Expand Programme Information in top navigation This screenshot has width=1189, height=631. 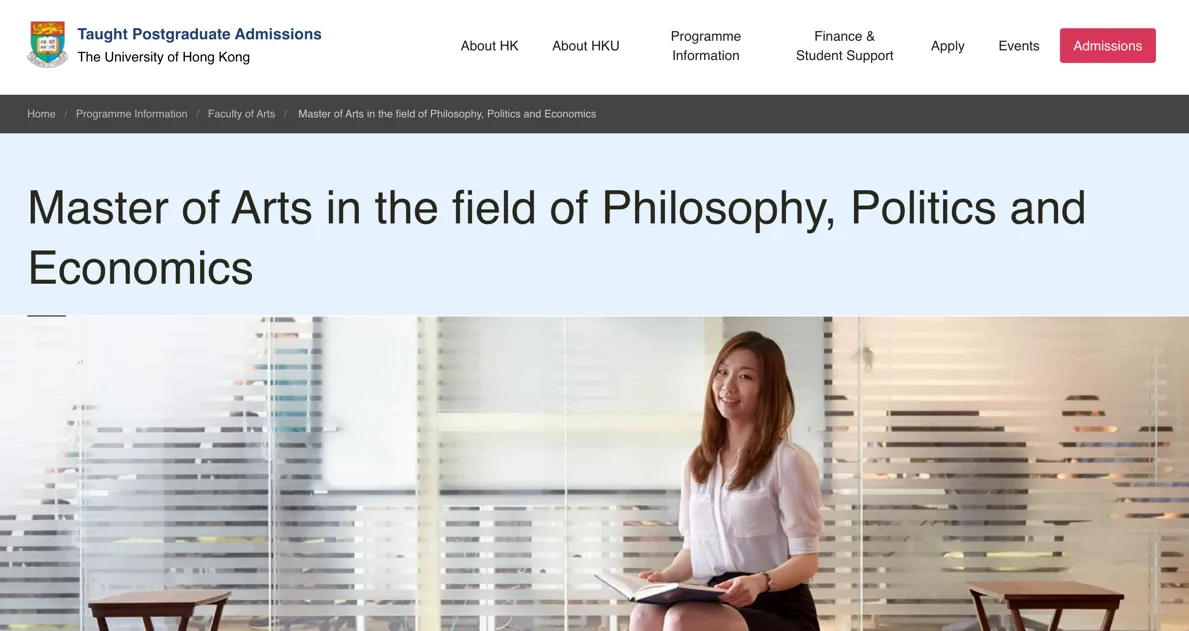pyautogui.click(x=705, y=46)
